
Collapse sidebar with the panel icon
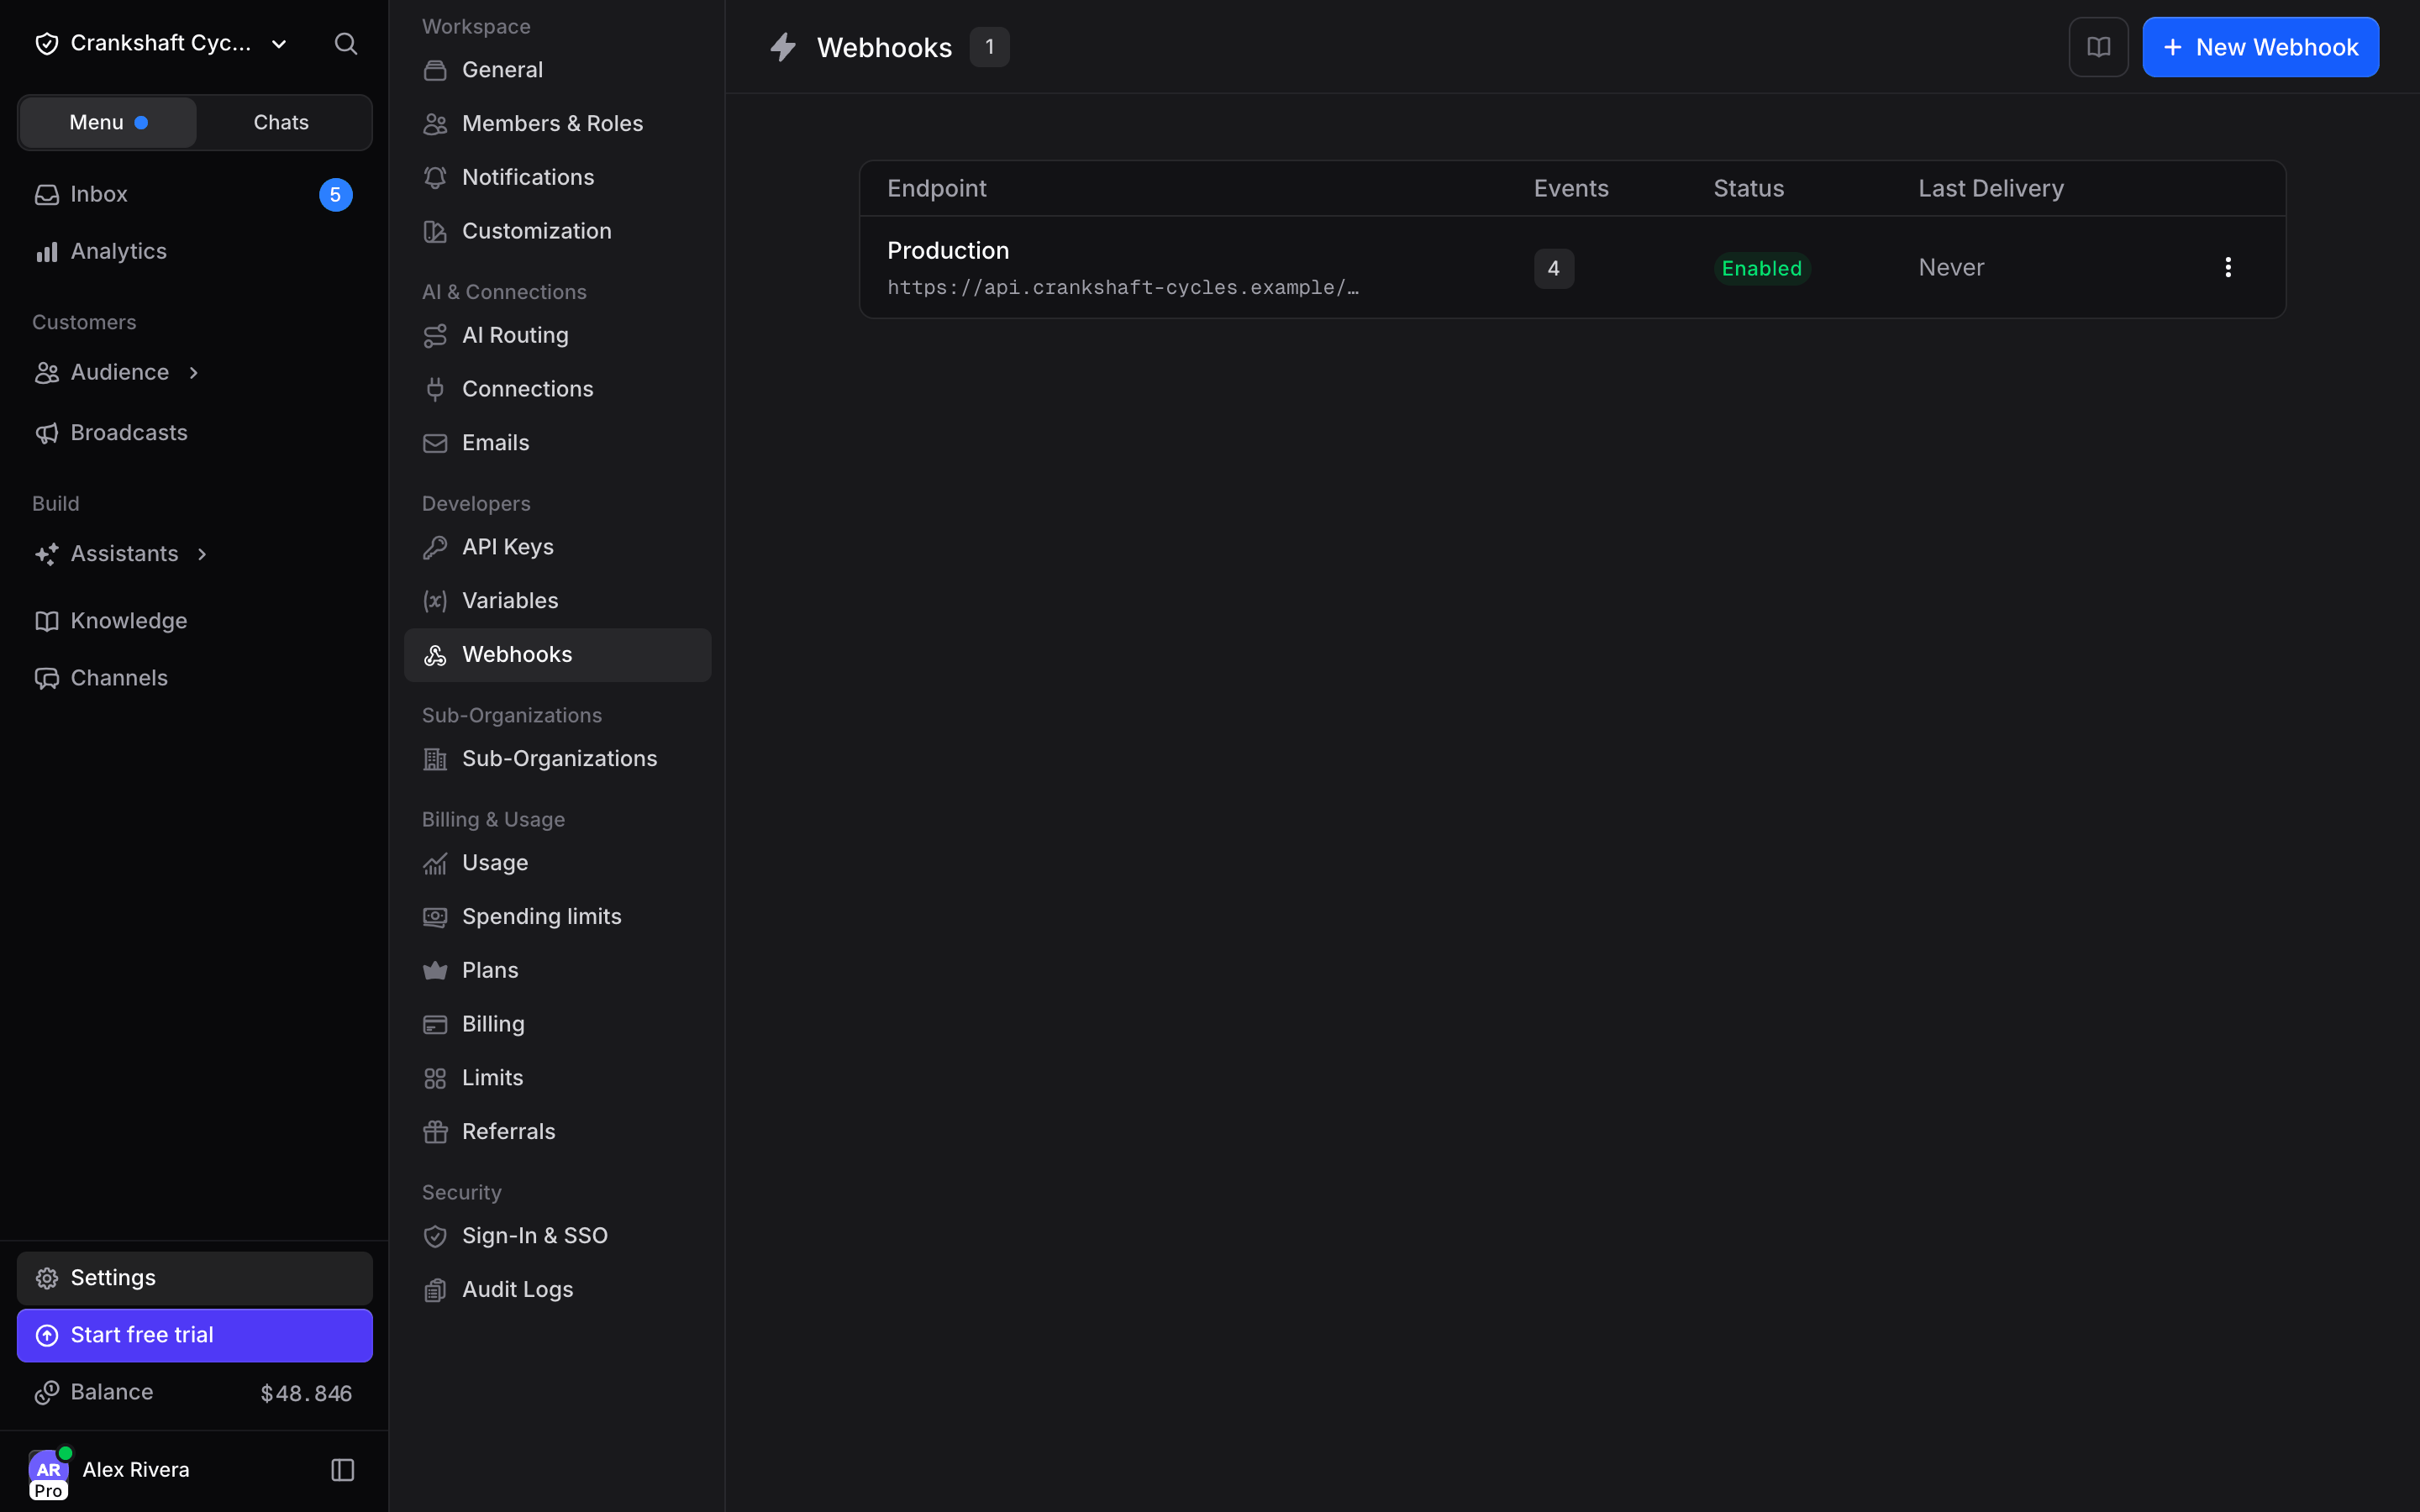(x=342, y=1469)
